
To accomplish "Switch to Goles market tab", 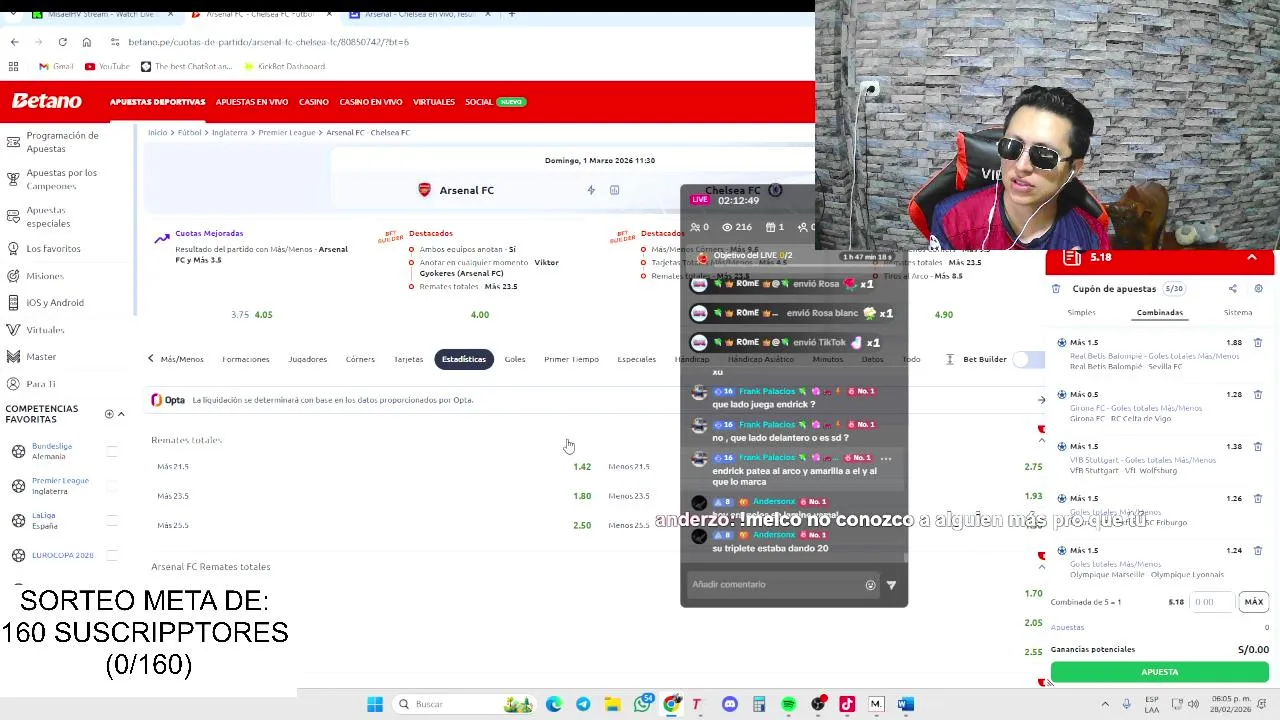I will tap(515, 359).
